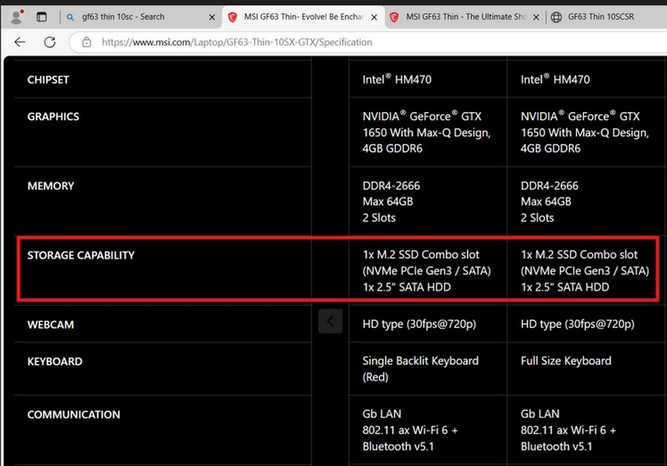The image size is (667, 466).
Task: Go back with the back arrow
Action: [20, 42]
